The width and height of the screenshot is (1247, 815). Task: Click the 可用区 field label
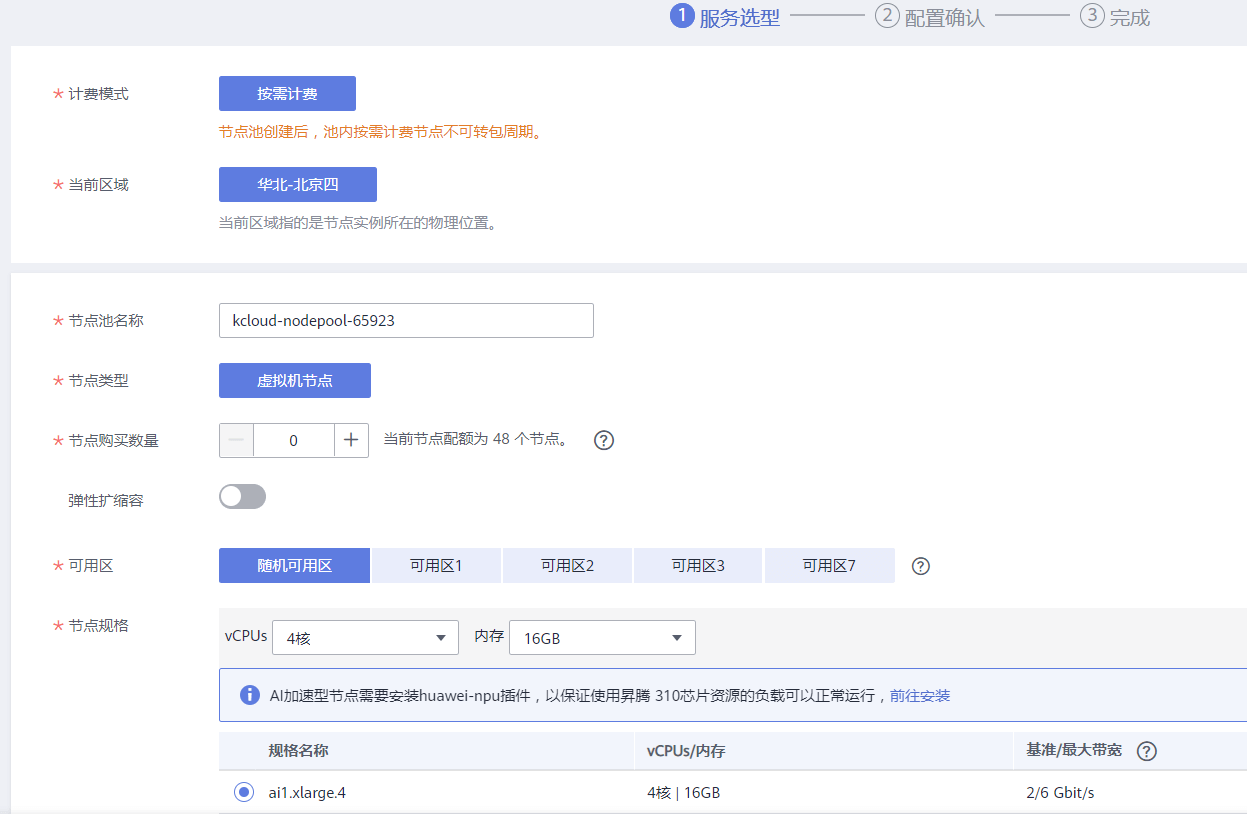tap(91, 566)
